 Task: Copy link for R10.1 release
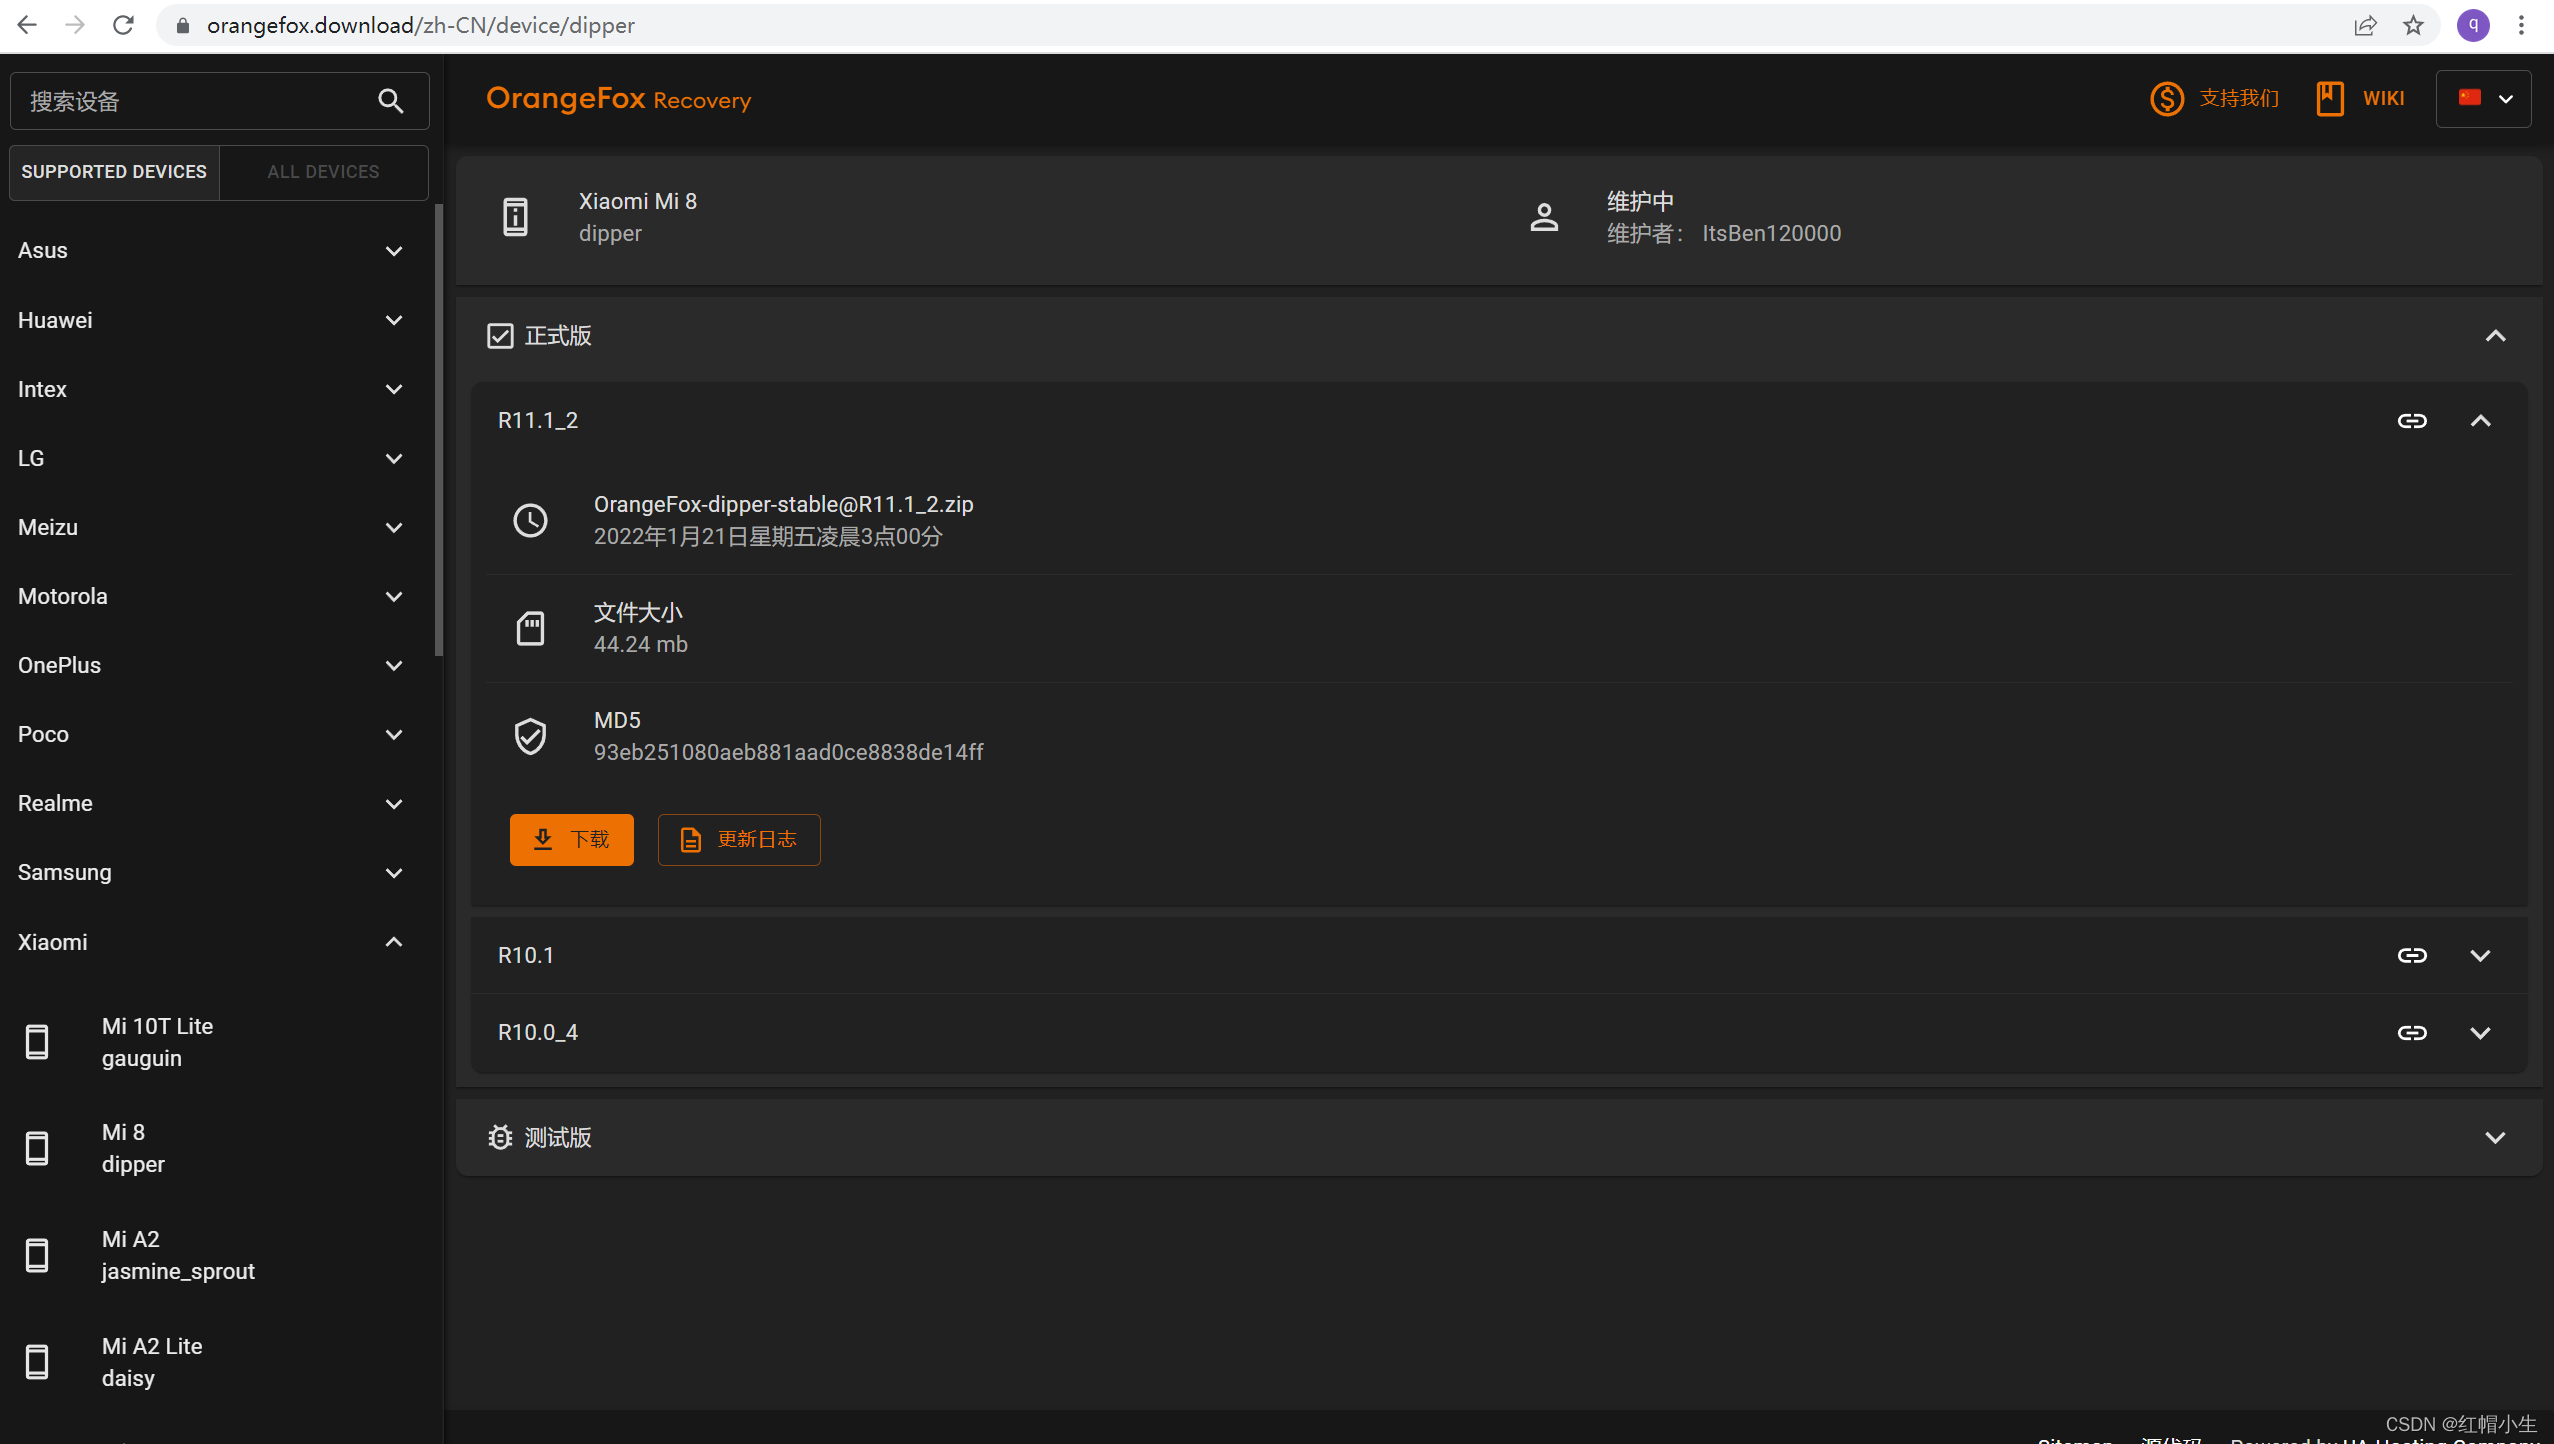coord(2411,956)
